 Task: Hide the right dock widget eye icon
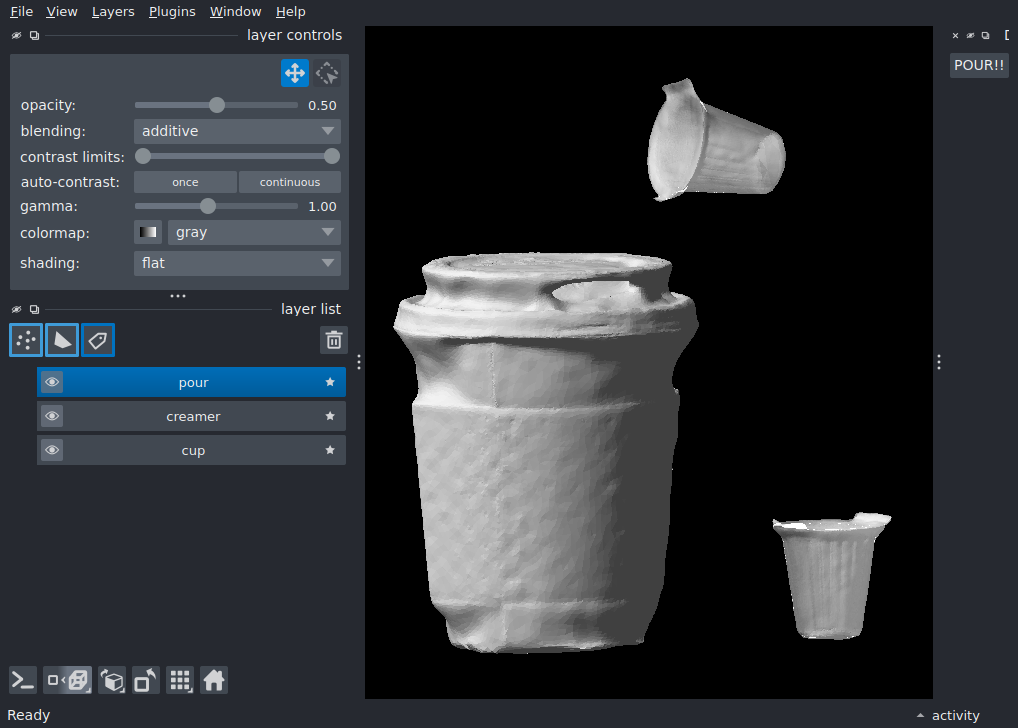click(971, 36)
